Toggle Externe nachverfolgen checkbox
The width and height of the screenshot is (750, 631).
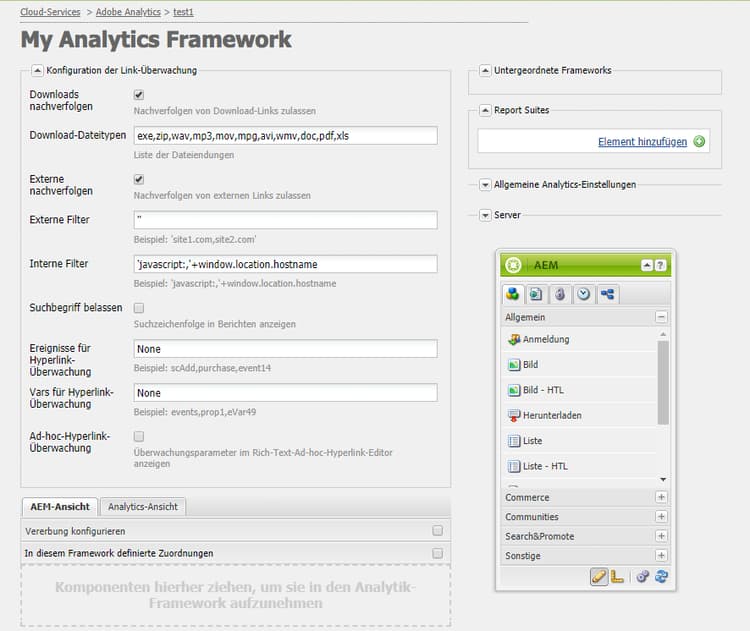pos(139,179)
